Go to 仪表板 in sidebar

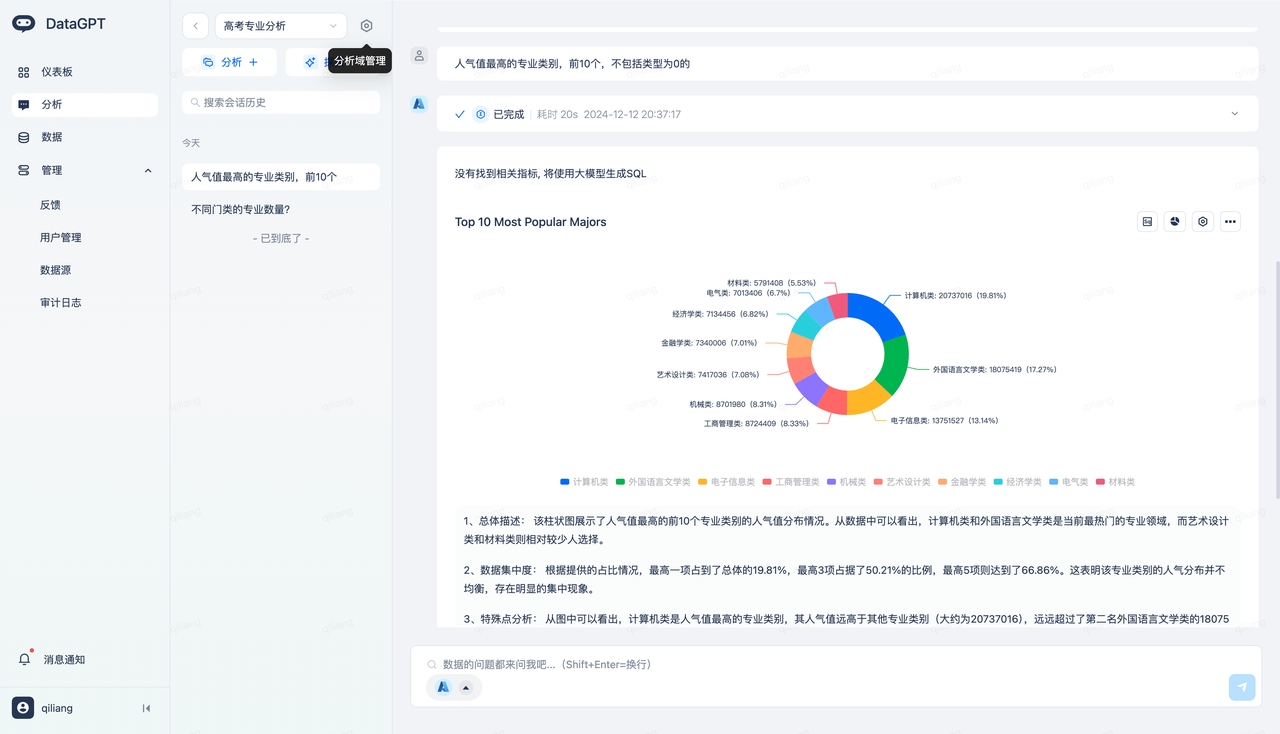57,72
